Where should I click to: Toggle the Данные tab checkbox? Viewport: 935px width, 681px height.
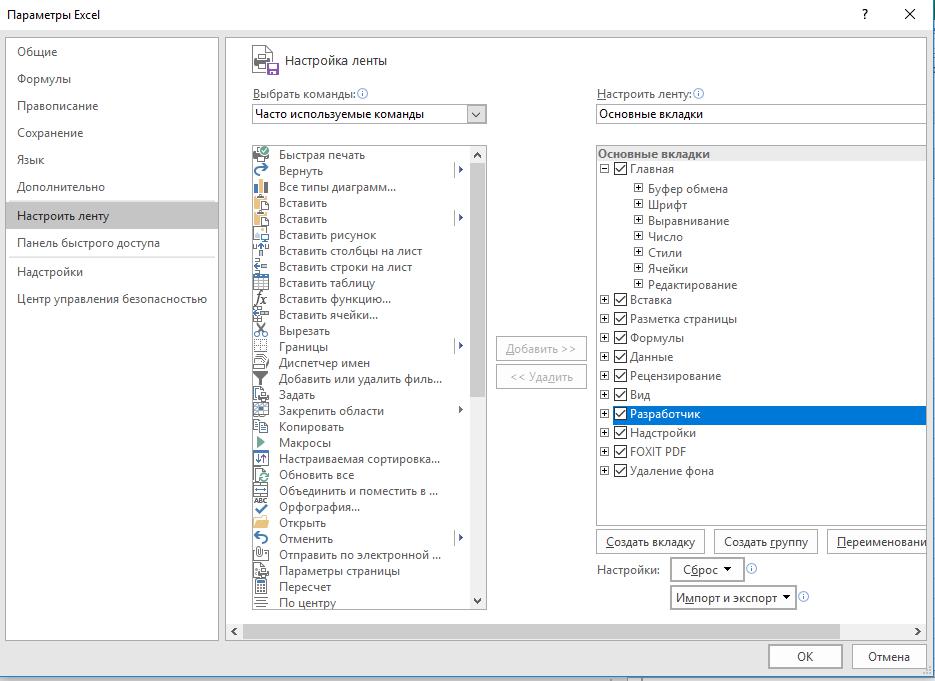coord(620,357)
